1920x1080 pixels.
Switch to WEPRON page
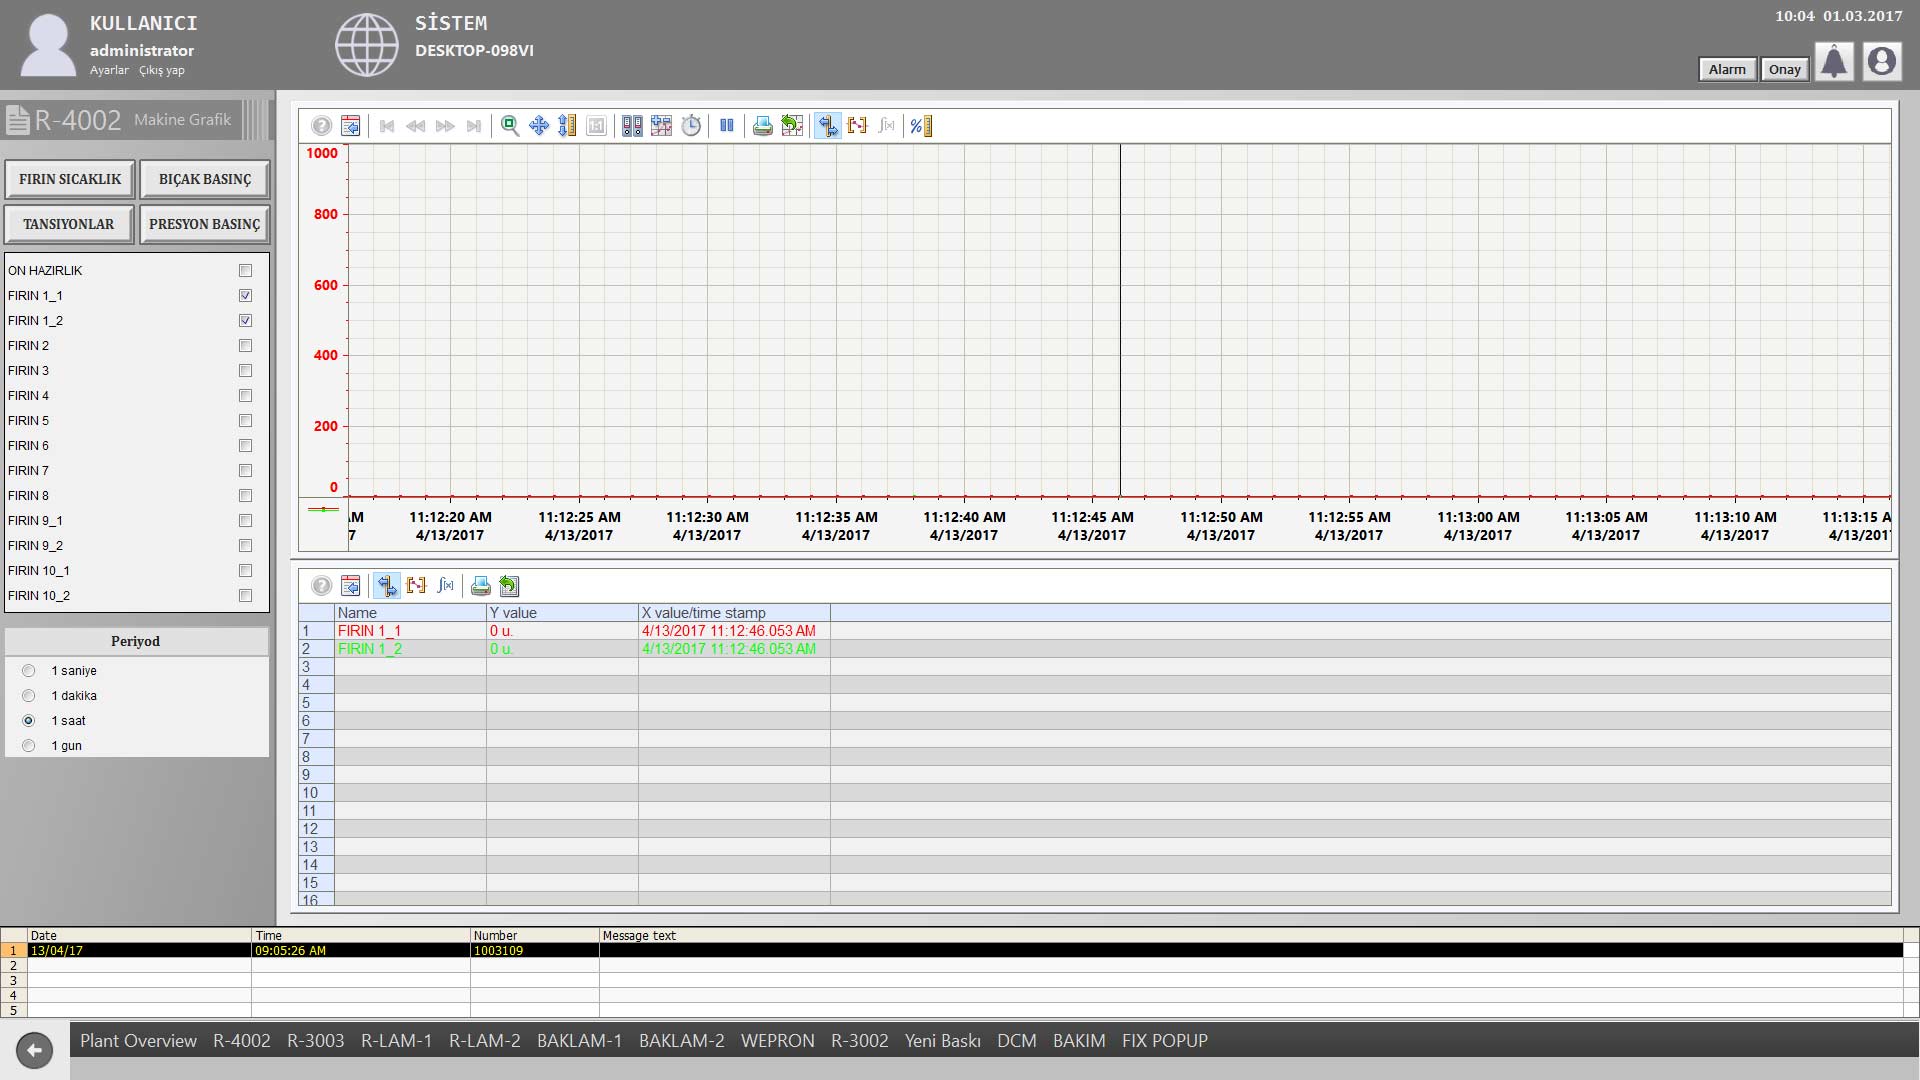778,1041
